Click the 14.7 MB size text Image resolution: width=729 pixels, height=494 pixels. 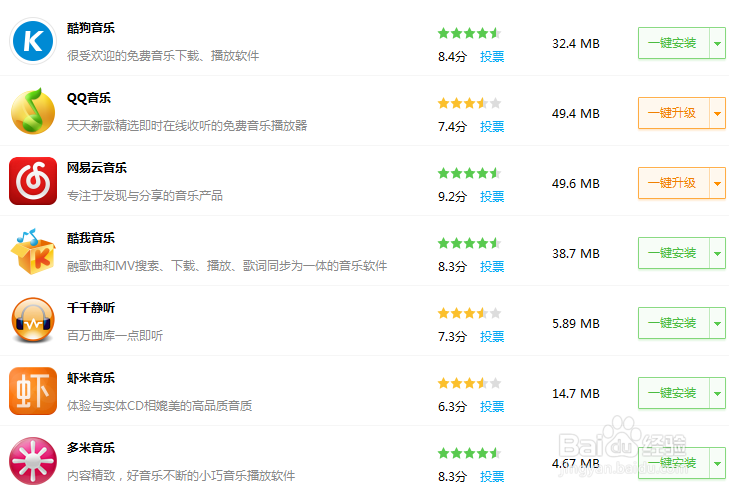click(x=576, y=393)
